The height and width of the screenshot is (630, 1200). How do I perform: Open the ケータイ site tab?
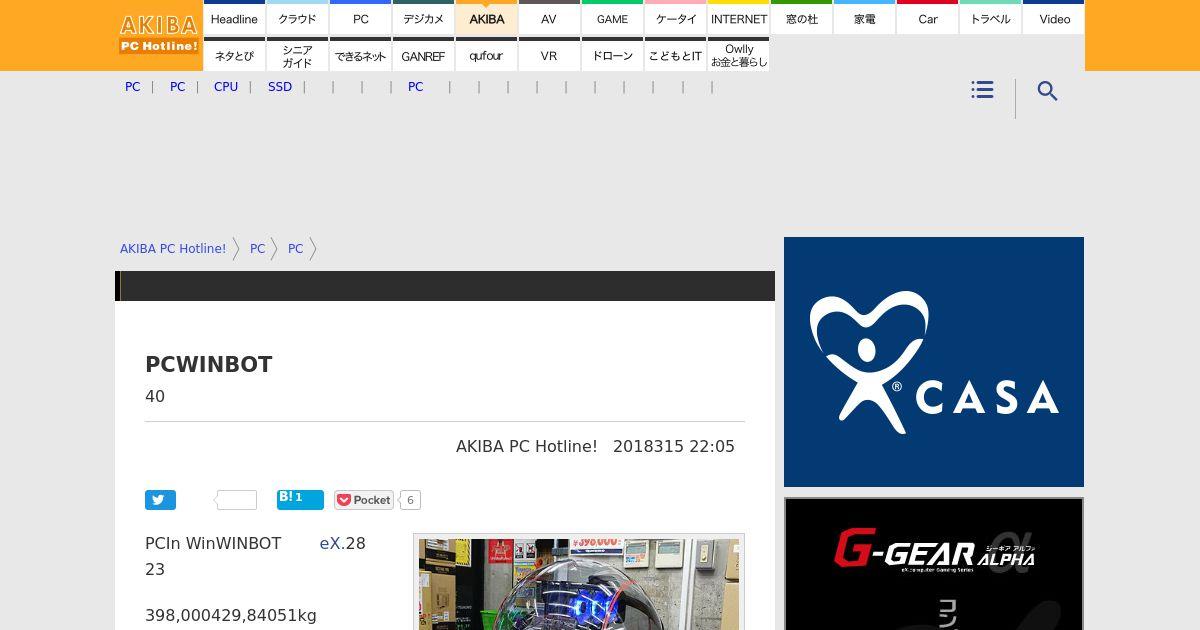coord(675,19)
